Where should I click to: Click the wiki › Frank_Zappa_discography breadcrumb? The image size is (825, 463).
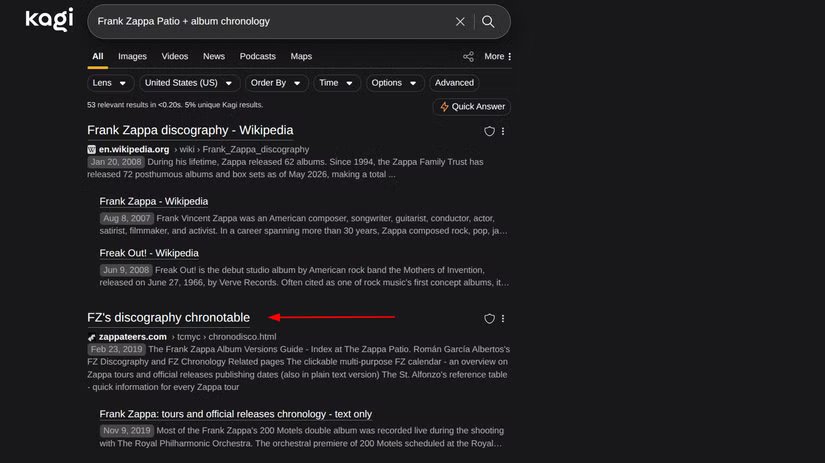242,149
